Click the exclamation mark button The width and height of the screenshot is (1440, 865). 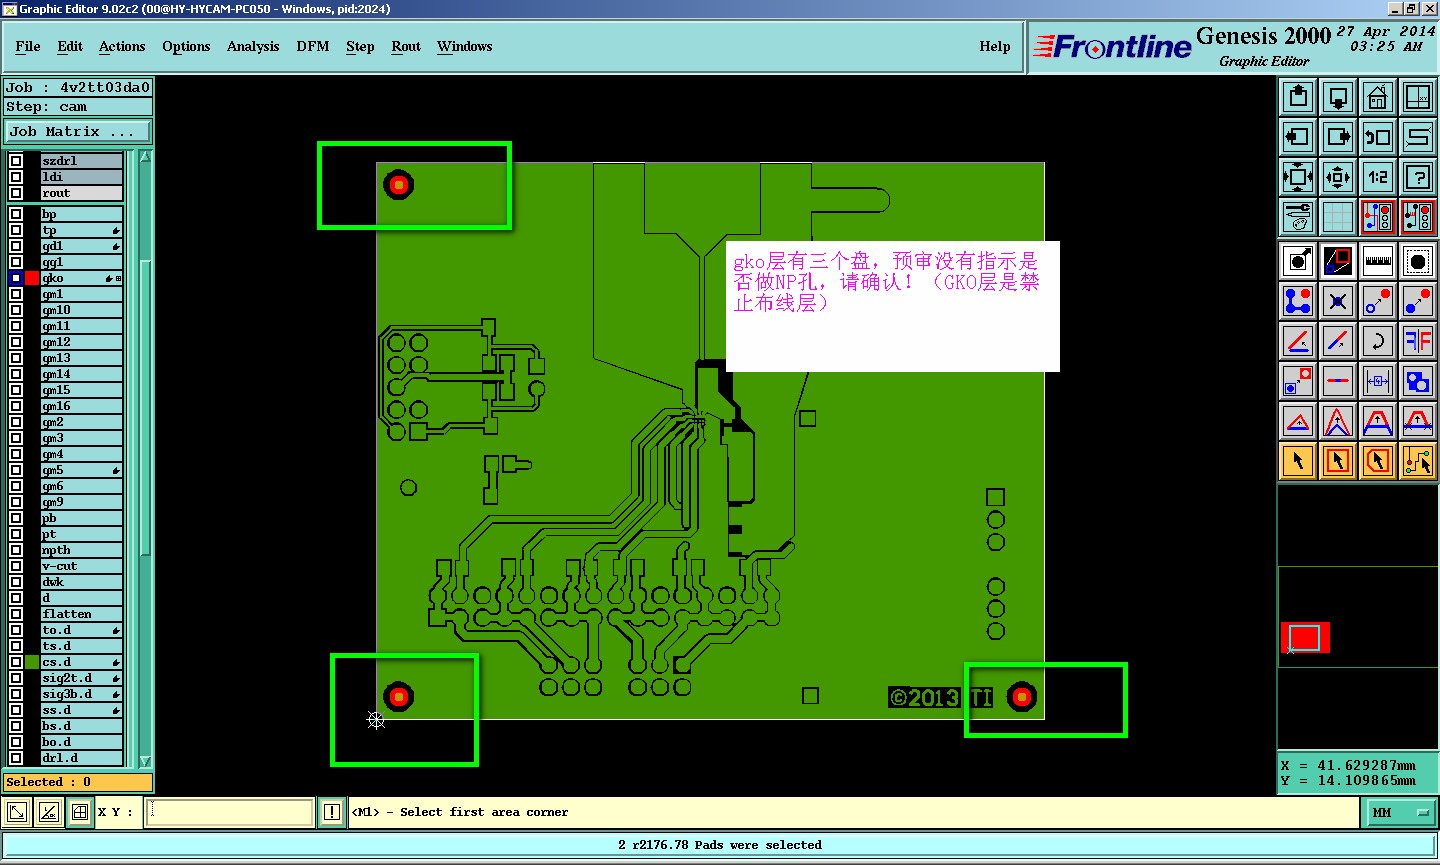tap(332, 813)
